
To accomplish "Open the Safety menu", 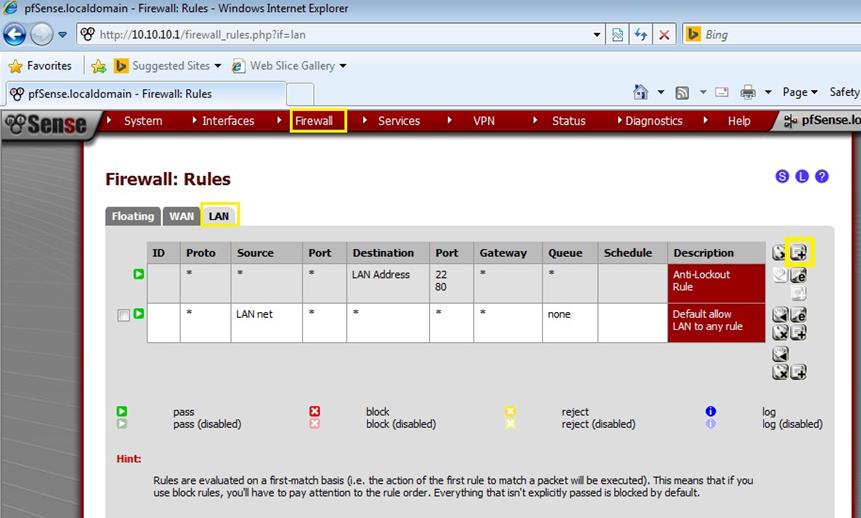I will (x=844, y=92).
